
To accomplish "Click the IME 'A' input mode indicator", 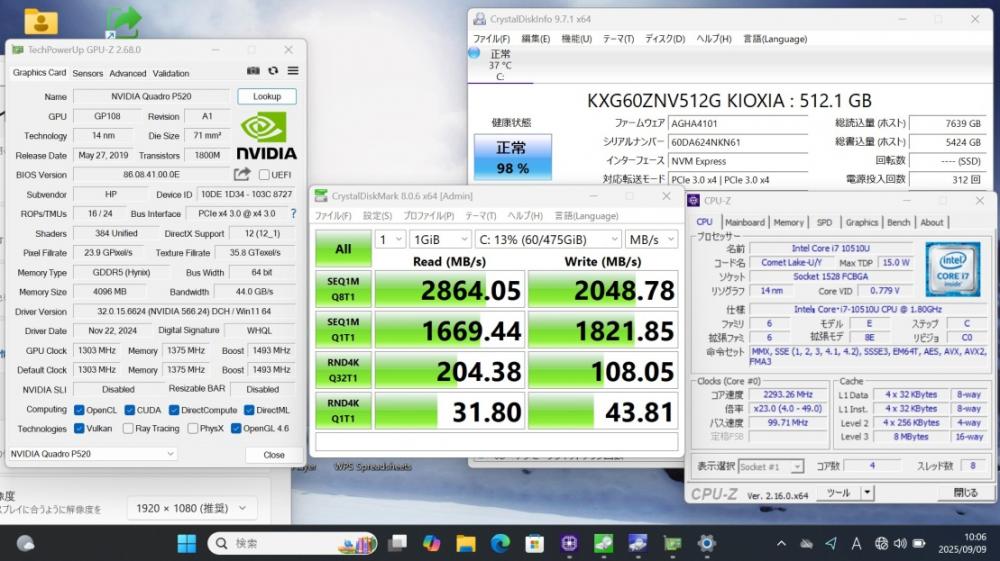I will [857, 543].
